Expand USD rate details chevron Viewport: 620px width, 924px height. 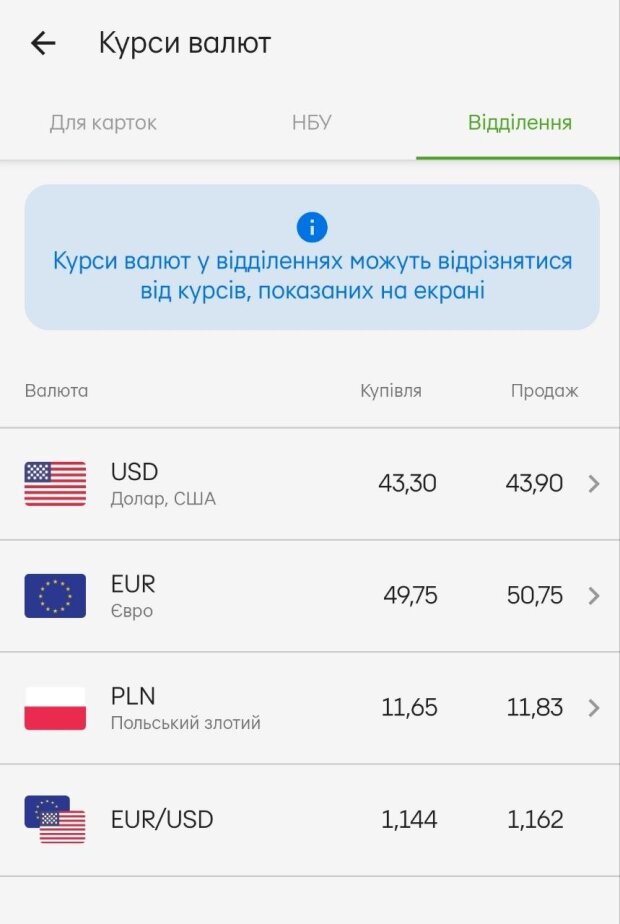pyautogui.click(x=594, y=484)
